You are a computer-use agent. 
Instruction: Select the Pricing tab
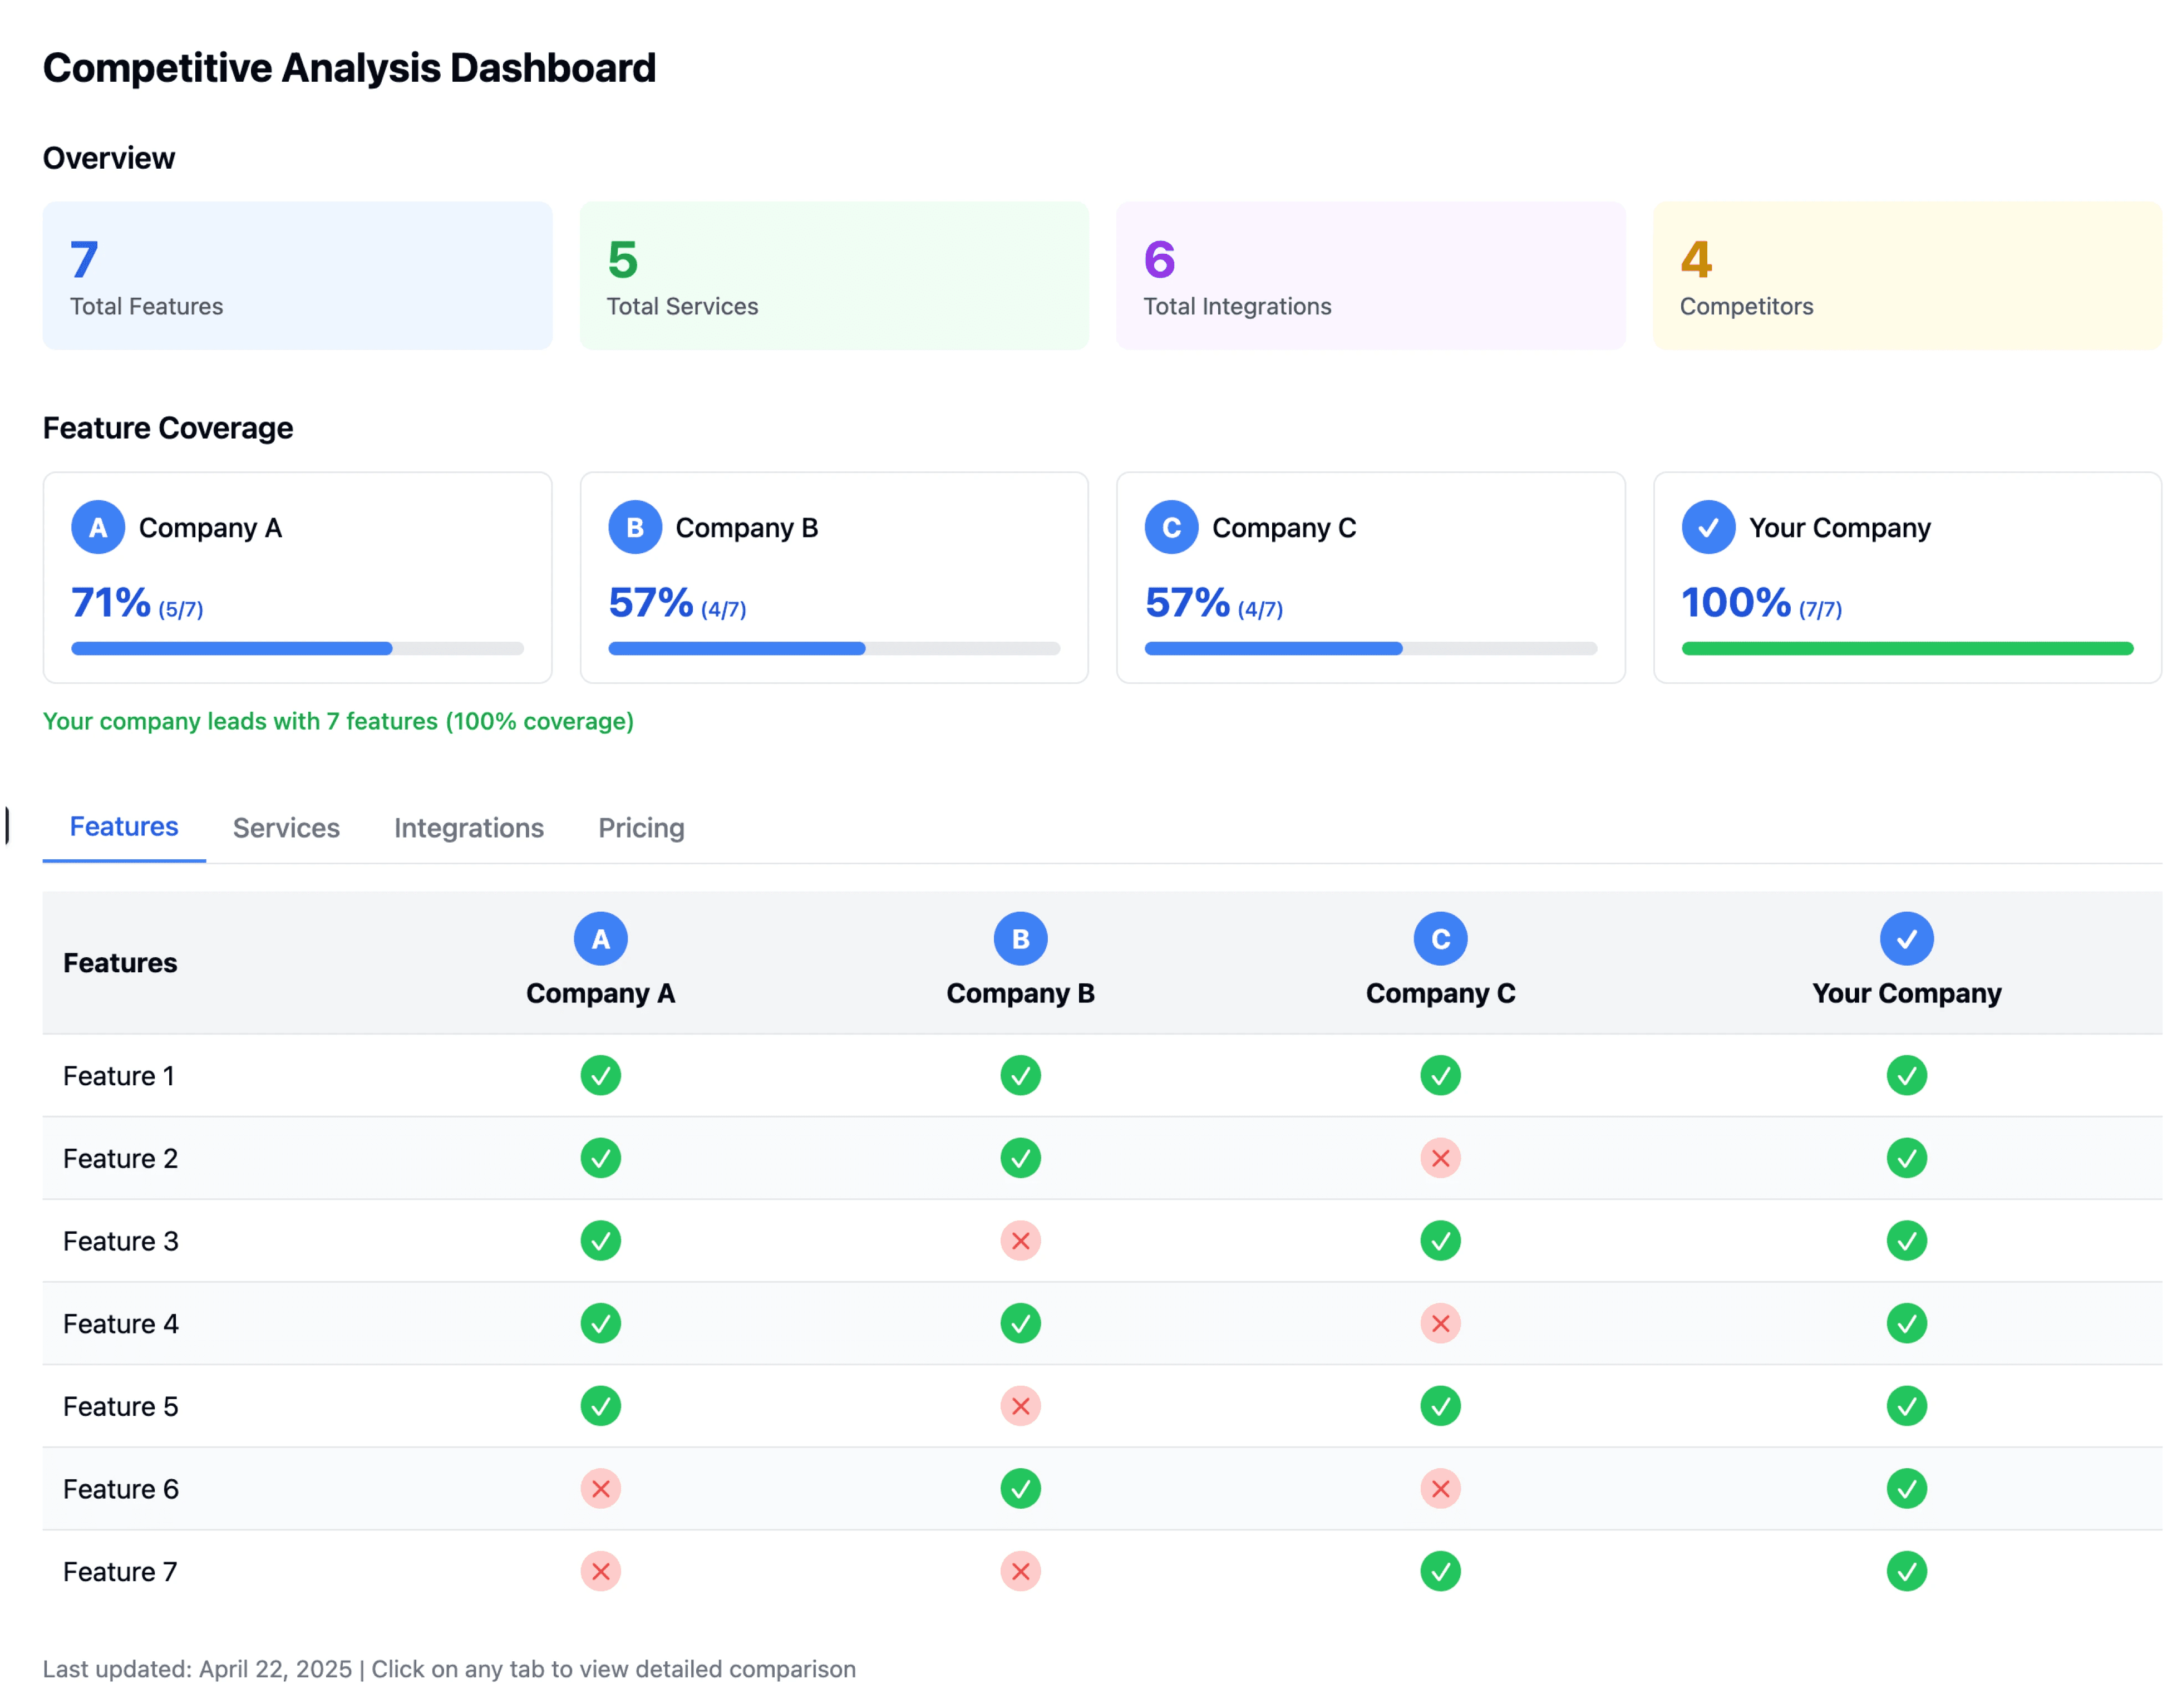pyautogui.click(x=641, y=828)
